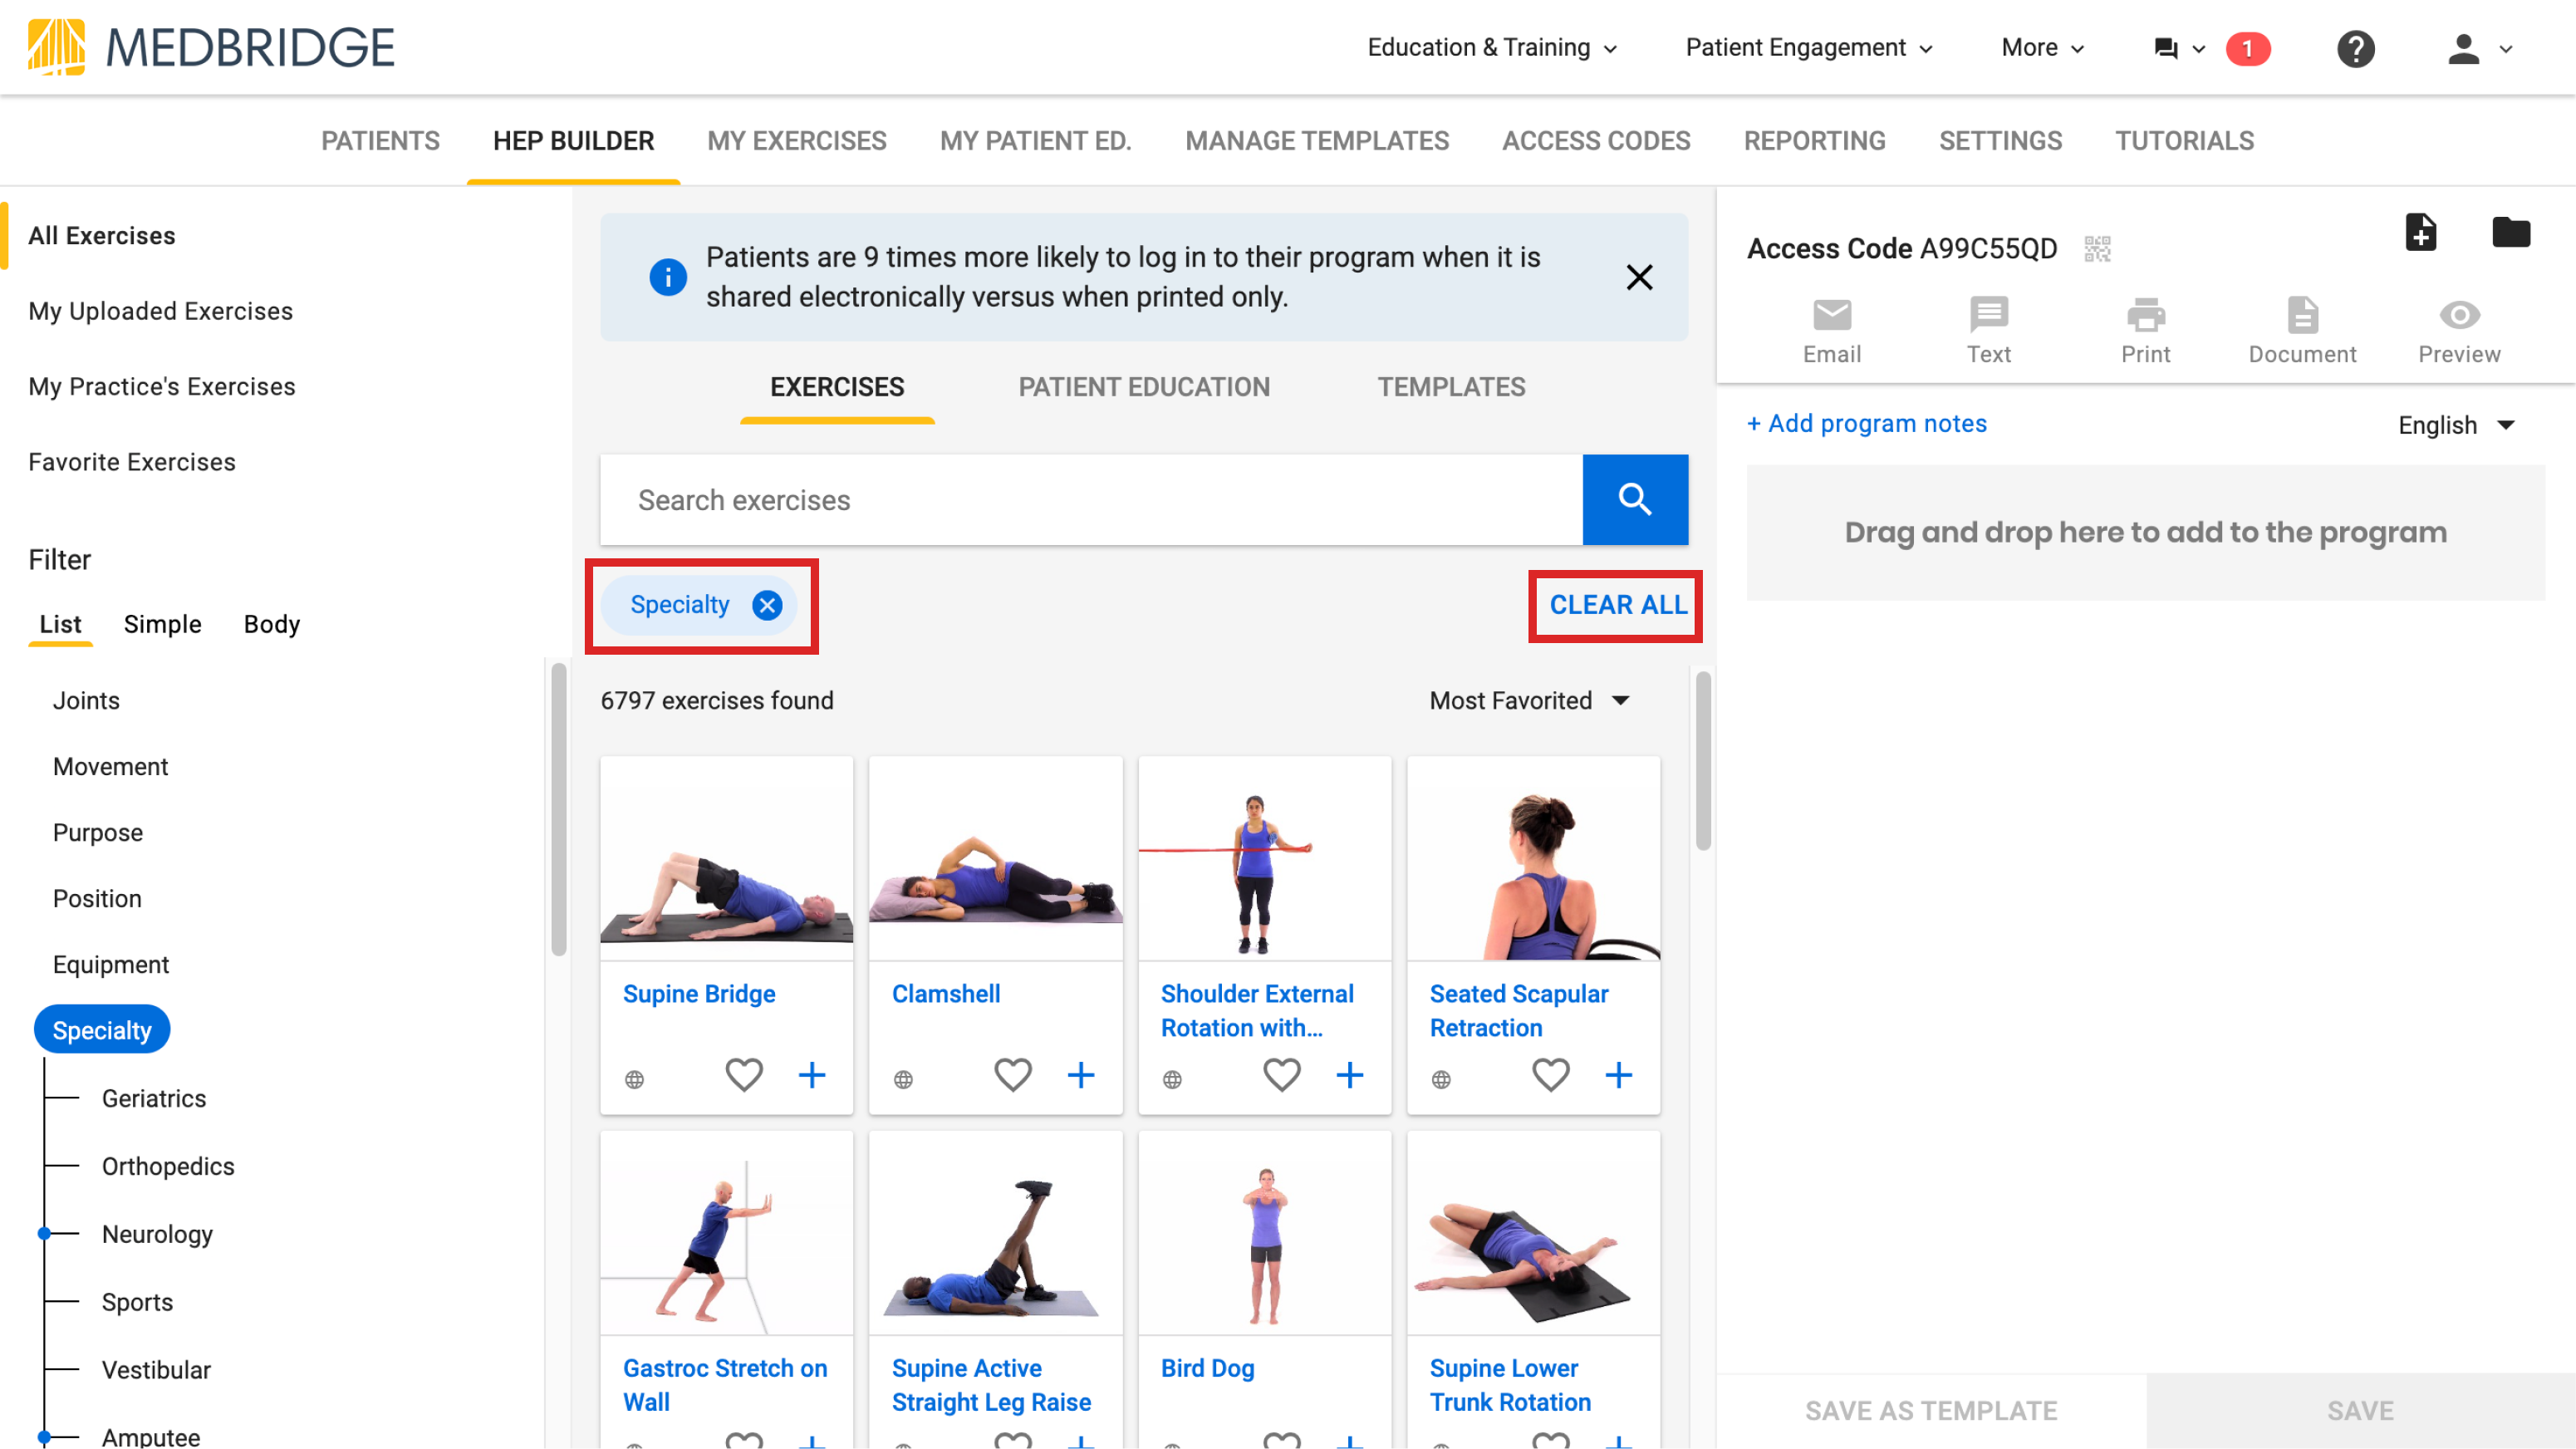Favorite Shoulder External Rotation exercise
The width and height of the screenshot is (2576, 1449).
(x=1282, y=1075)
